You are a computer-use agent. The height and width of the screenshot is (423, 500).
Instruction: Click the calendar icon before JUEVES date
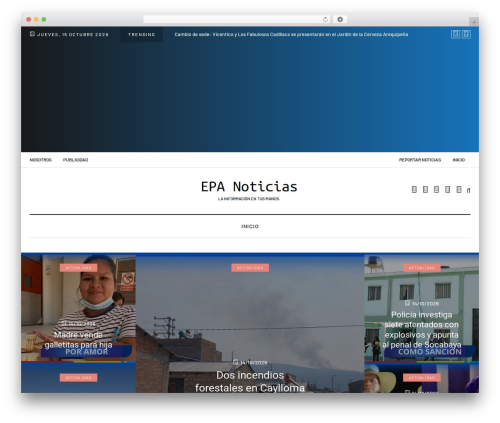click(32, 34)
